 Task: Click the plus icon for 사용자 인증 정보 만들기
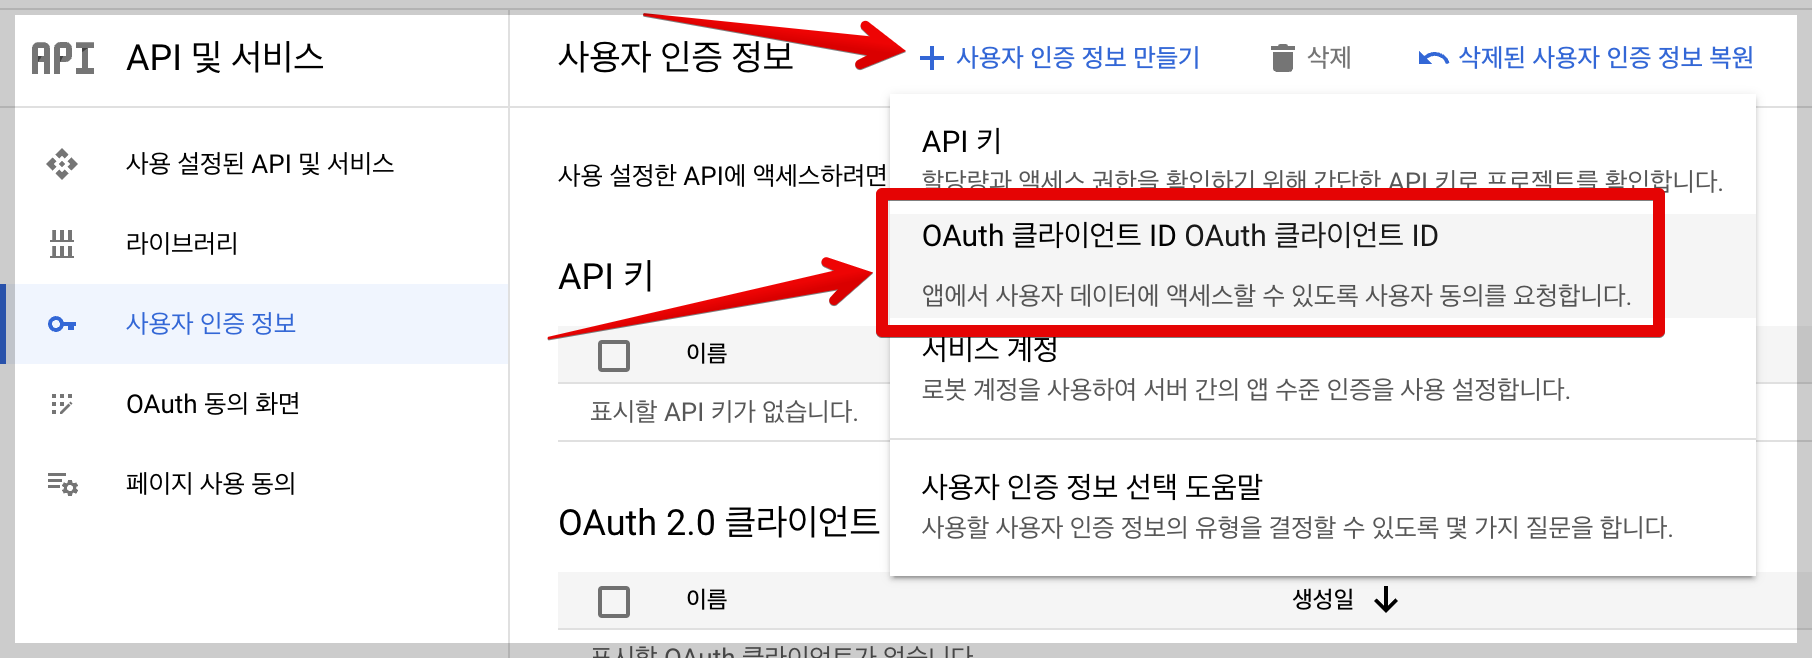[x=931, y=58]
